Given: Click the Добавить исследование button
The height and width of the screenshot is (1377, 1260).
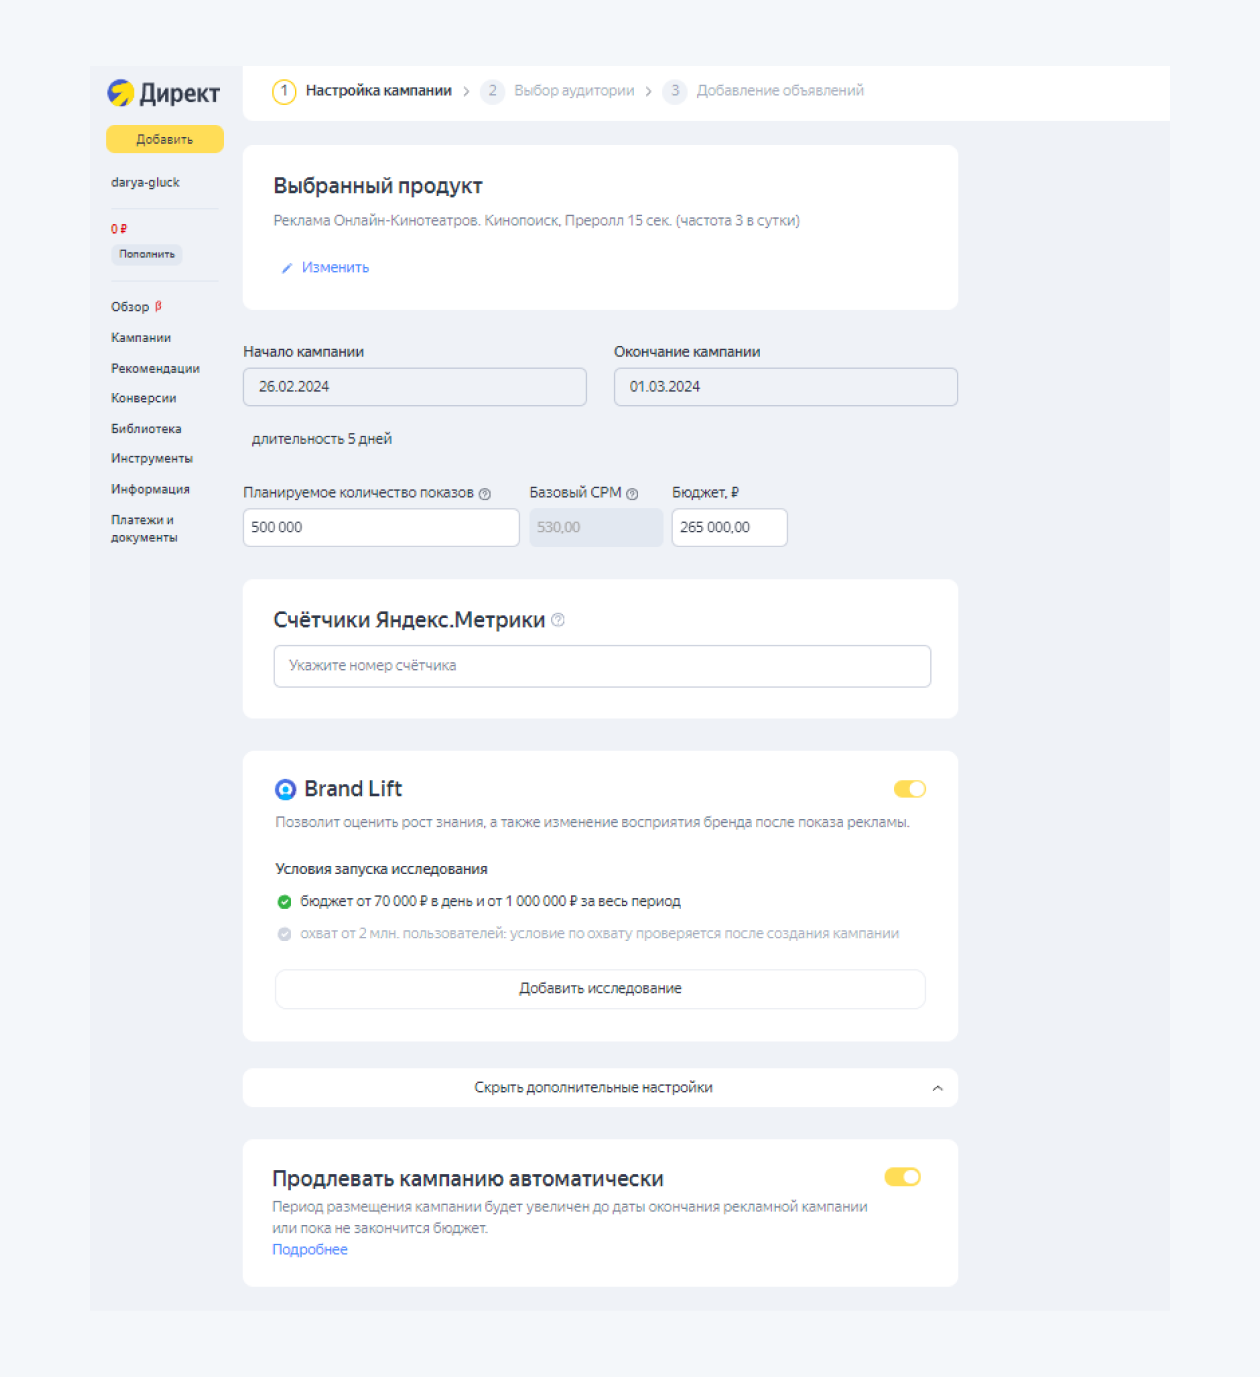Looking at the screenshot, I should pos(600,989).
